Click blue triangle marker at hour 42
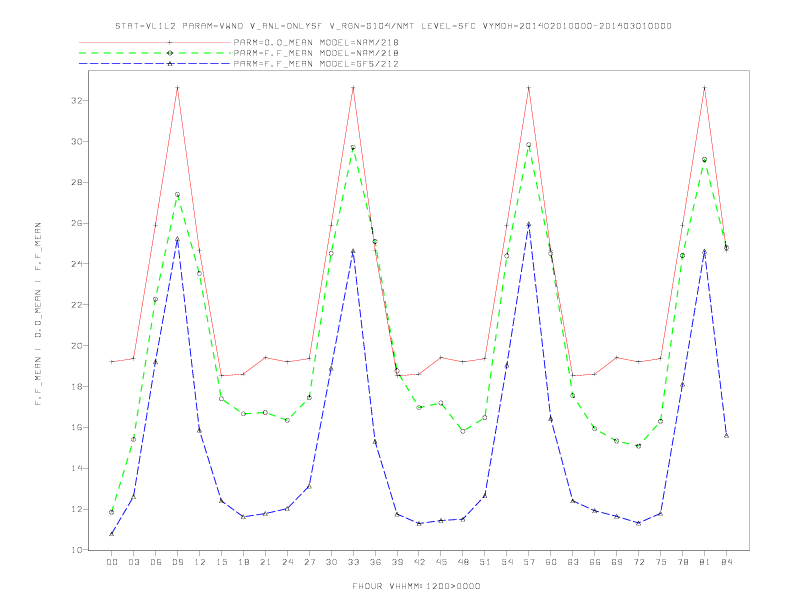This screenshot has height=612, width=792. [419, 524]
